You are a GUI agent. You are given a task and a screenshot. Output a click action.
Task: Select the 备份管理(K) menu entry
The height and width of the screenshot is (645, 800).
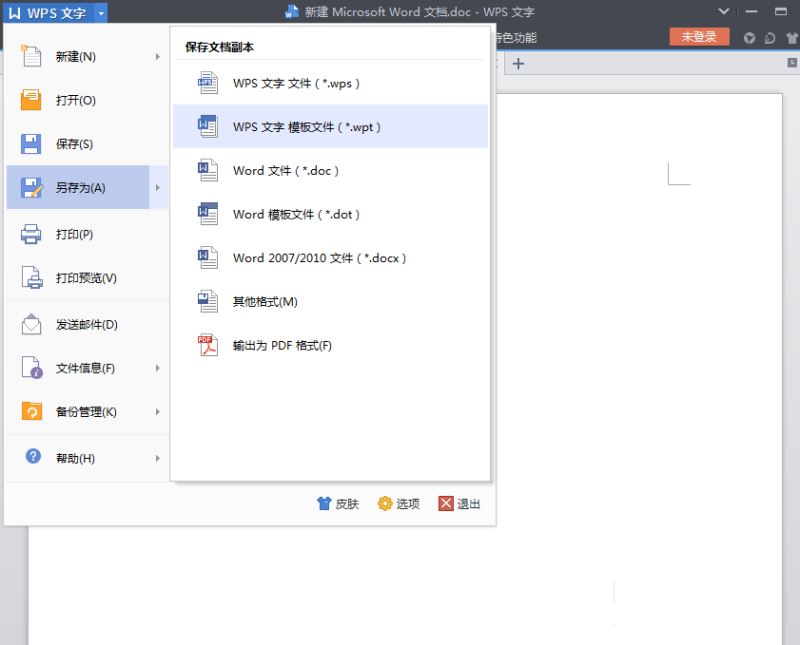86,411
